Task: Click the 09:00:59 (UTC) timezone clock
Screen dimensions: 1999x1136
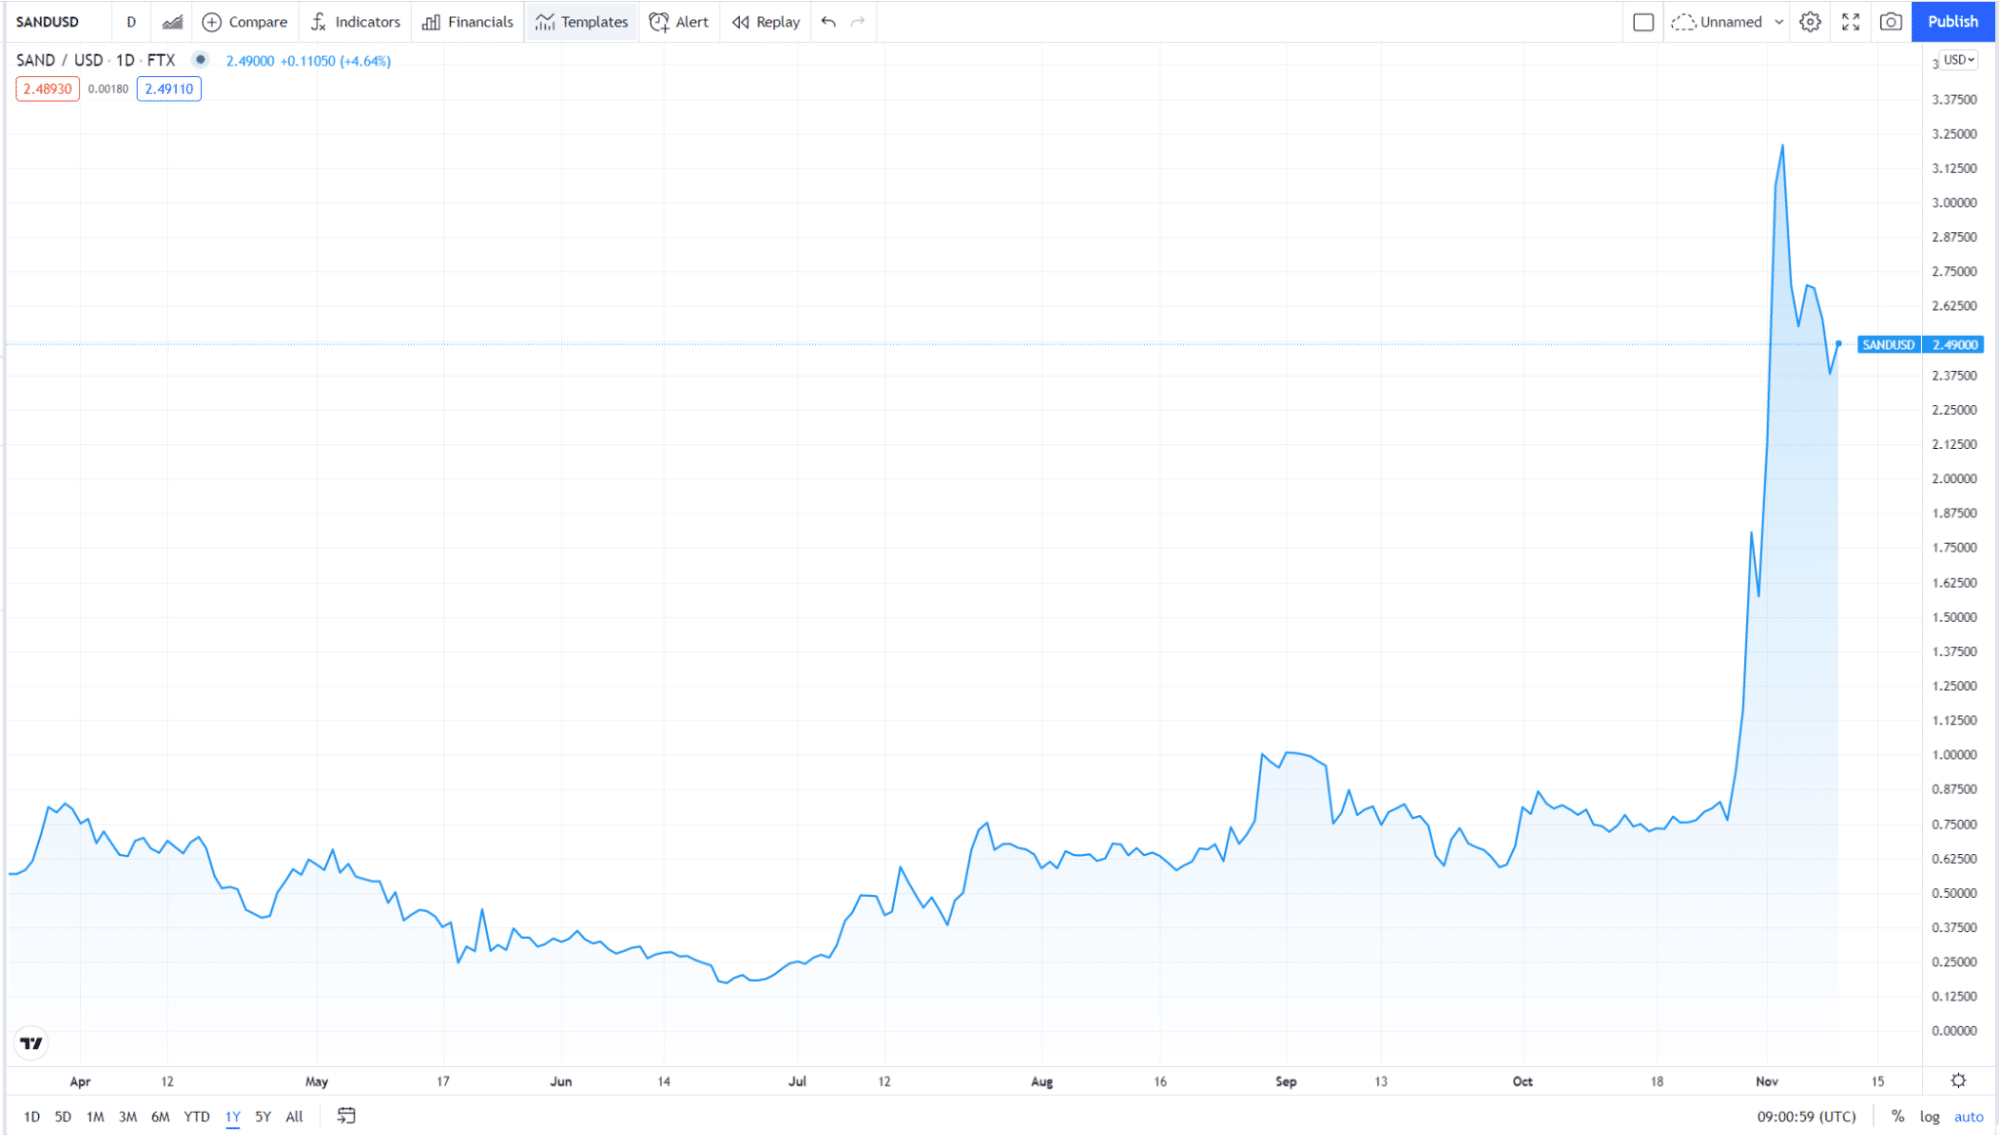Action: click(1806, 1117)
